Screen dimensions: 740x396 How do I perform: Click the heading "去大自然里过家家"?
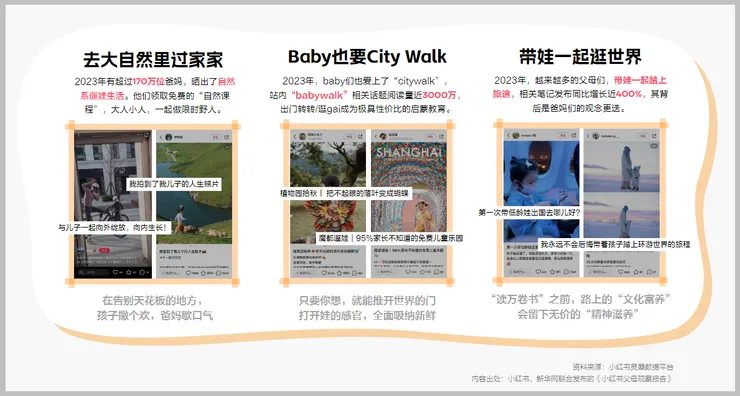[x=153, y=60]
